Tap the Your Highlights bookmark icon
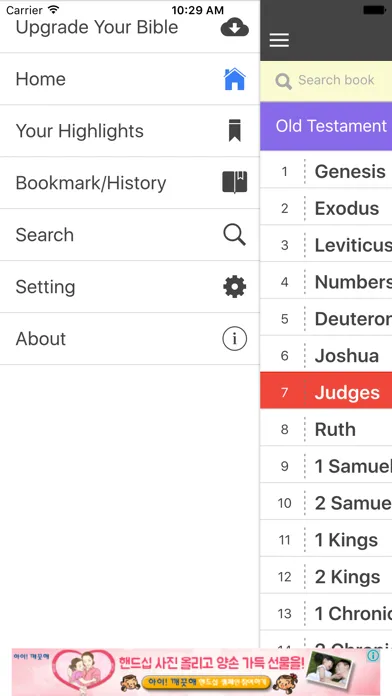This screenshot has width=392, height=696. [x=235, y=130]
